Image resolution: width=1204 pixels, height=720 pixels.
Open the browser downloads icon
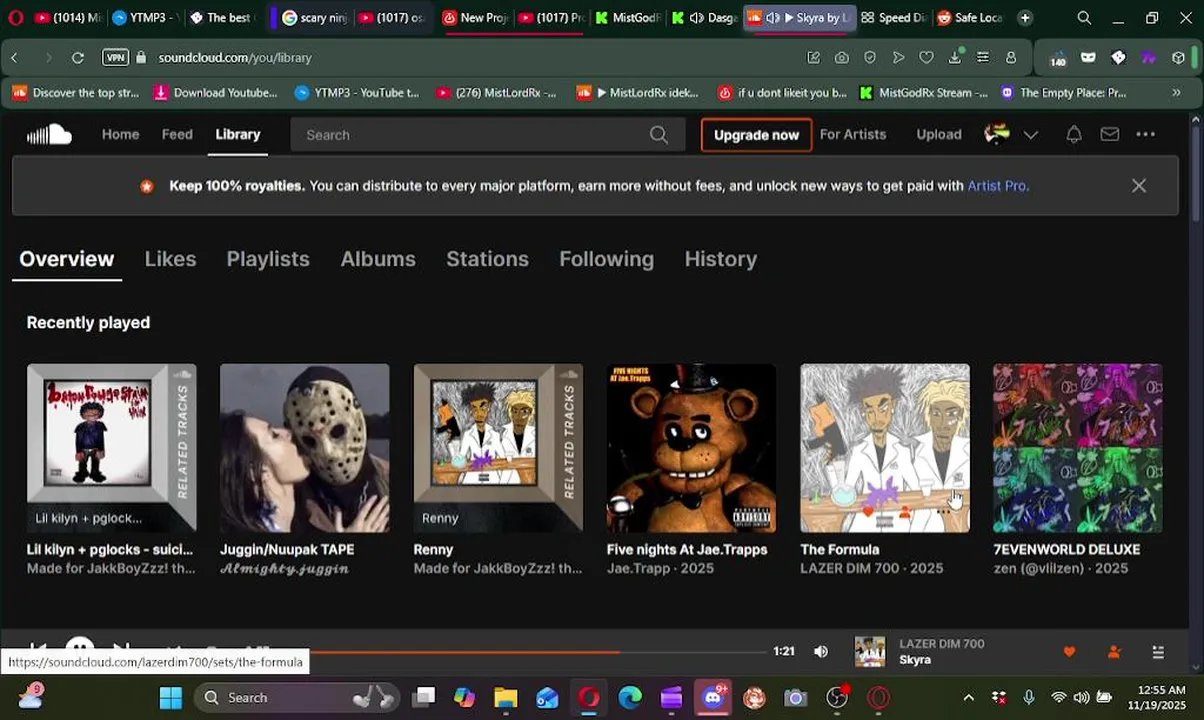tap(955, 58)
